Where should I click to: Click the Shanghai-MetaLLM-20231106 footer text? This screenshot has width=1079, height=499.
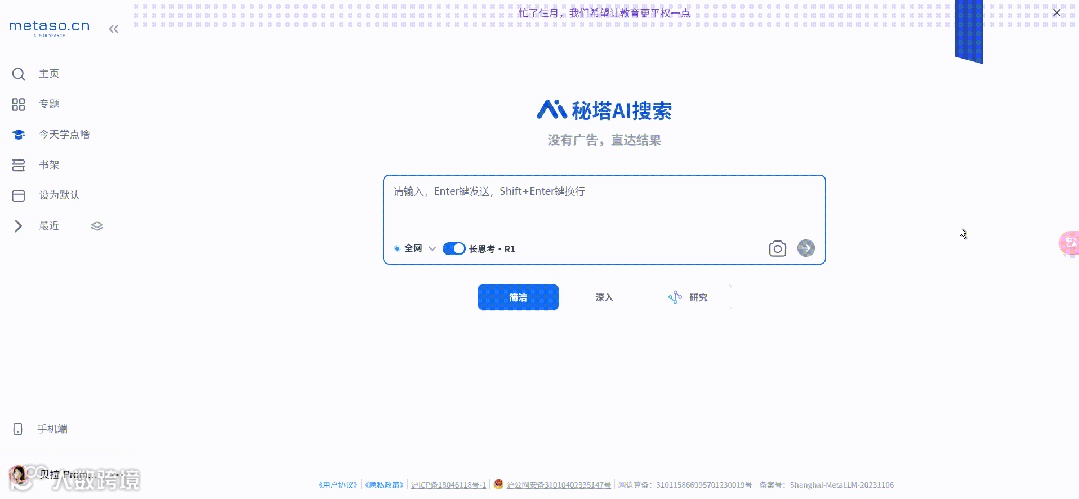click(x=842, y=485)
